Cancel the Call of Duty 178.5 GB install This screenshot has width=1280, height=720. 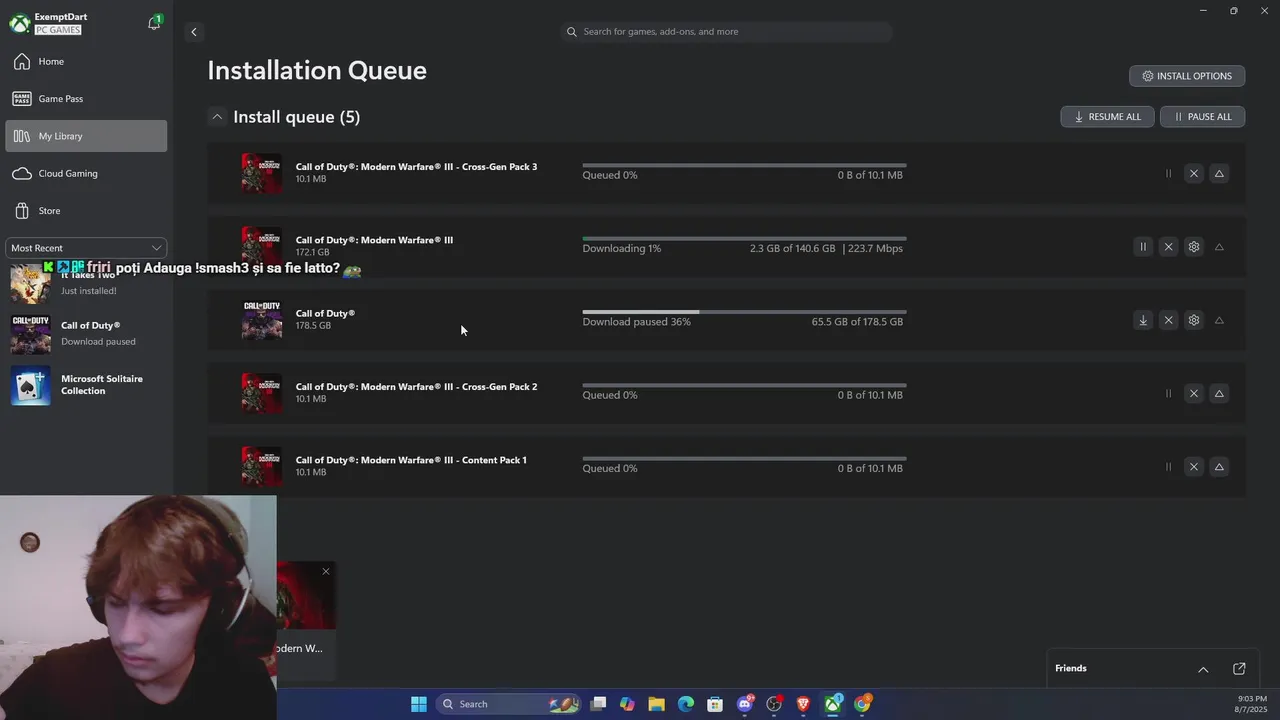tap(1168, 320)
